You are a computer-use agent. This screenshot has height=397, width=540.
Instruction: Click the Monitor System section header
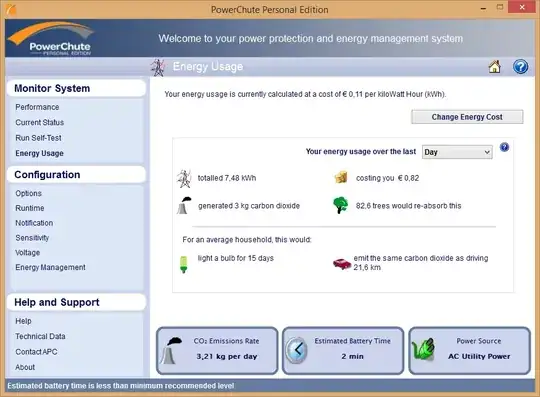coord(76,88)
